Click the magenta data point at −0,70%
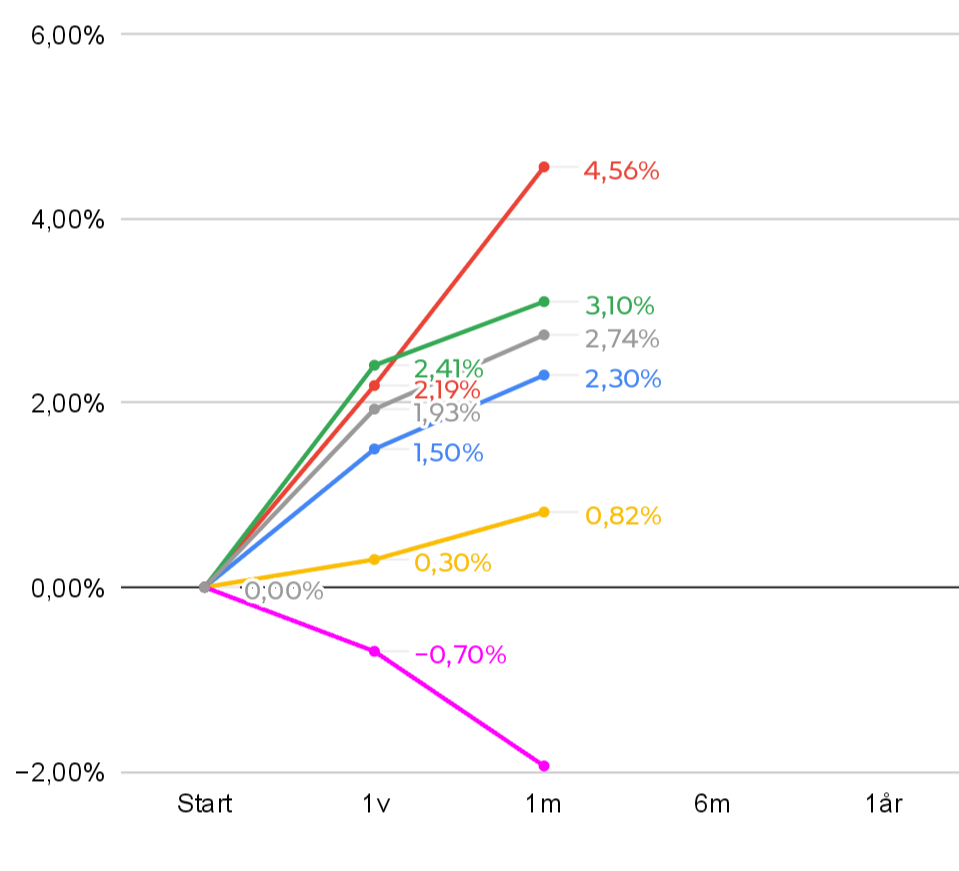This screenshot has width=959, height=871. [375, 651]
